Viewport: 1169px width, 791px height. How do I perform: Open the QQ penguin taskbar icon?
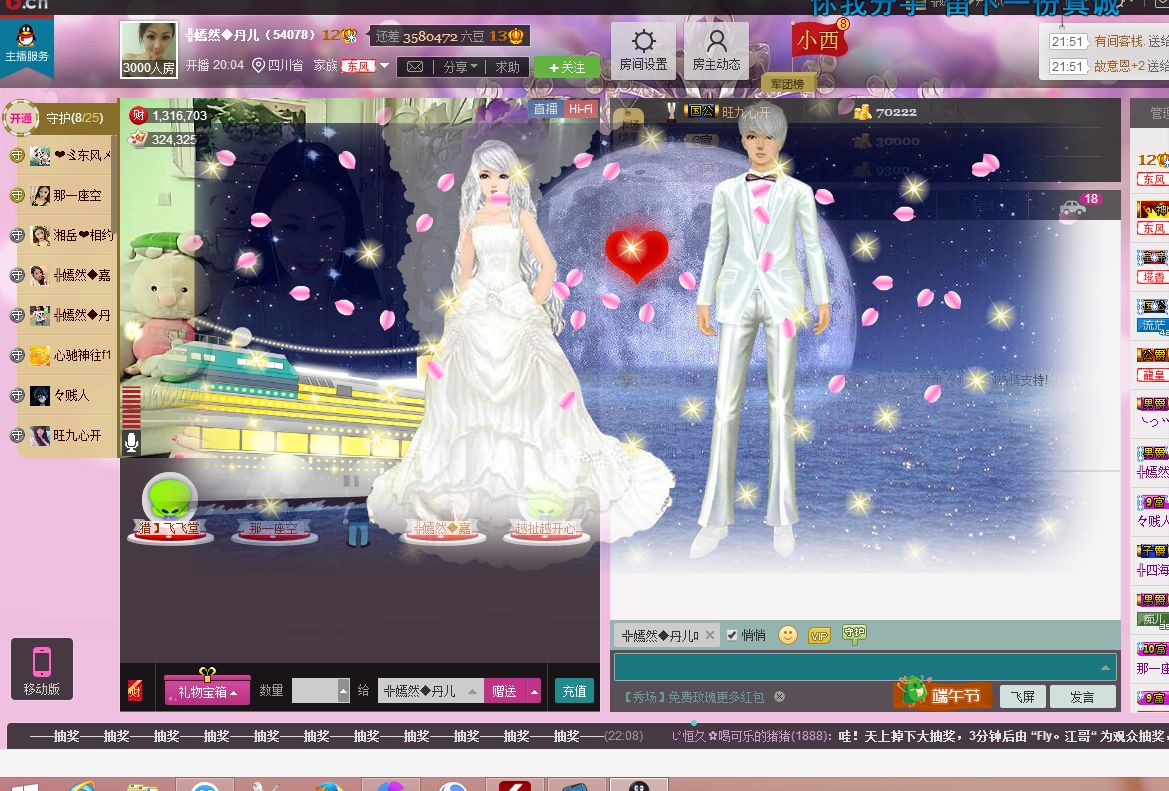coord(639,785)
